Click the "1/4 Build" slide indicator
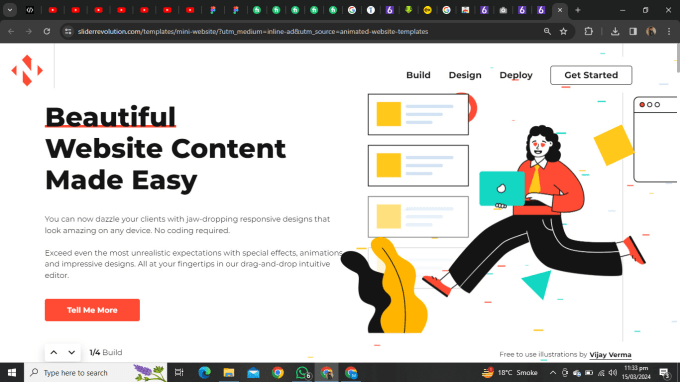This screenshot has height=382, width=680. tap(106, 353)
